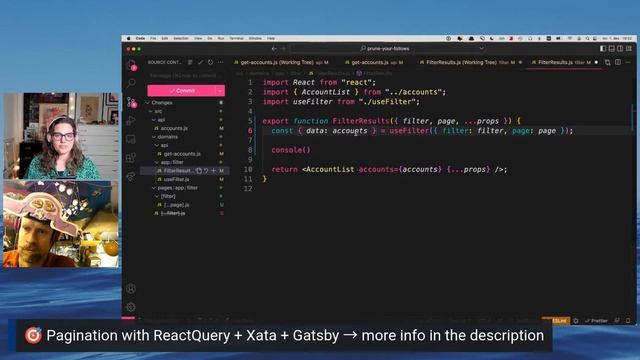
Task: Discard changes on FilterResults row
Action: pyautogui.click(x=206, y=171)
